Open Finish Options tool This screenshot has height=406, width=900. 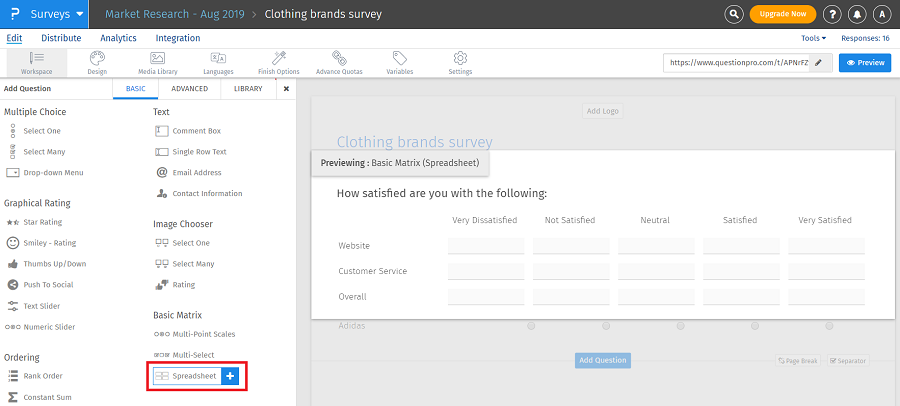click(x=278, y=62)
